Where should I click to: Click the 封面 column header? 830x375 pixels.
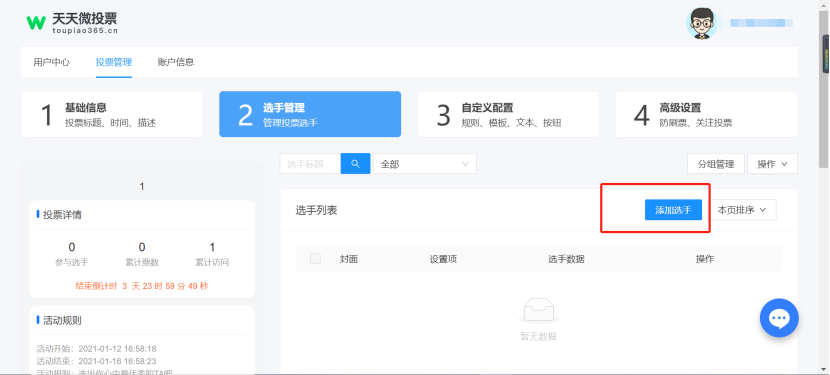click(349, 259)
